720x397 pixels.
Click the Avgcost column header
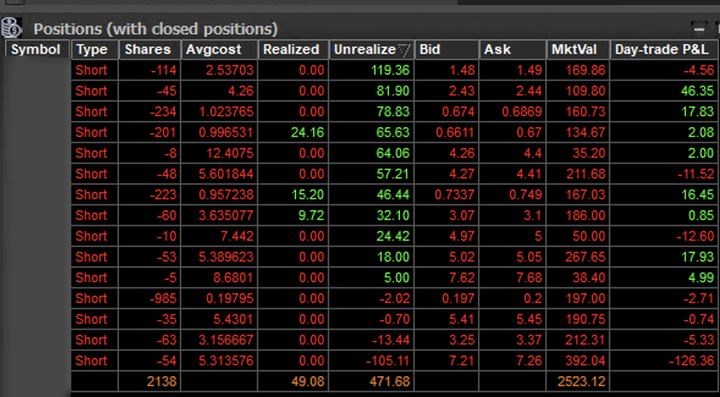[219, 50]
